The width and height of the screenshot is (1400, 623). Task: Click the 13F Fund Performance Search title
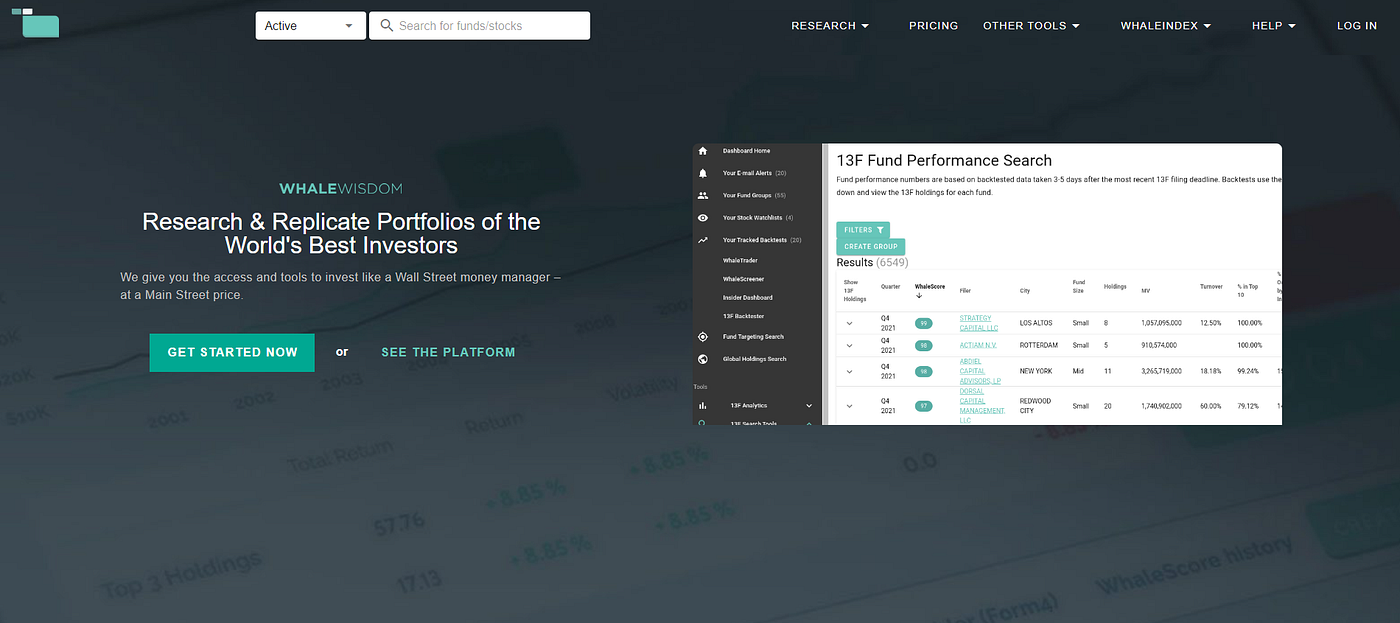pos(944,160)
